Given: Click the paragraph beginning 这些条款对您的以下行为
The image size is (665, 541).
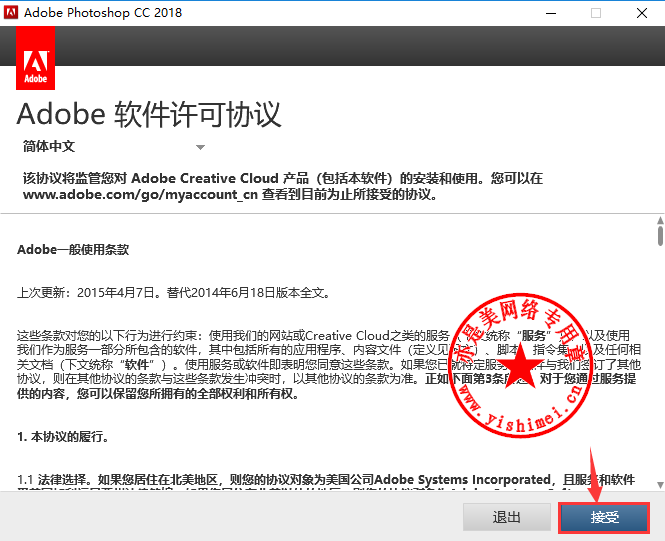Looking at the screenshot, I should pyautogui.click(x=329, y=364).
